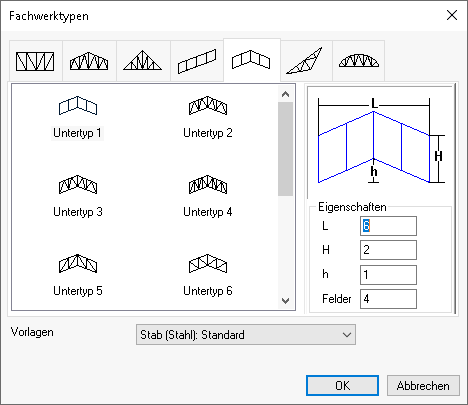
Task: Switch to the trapezoidal truss tab
Action: 89,61
